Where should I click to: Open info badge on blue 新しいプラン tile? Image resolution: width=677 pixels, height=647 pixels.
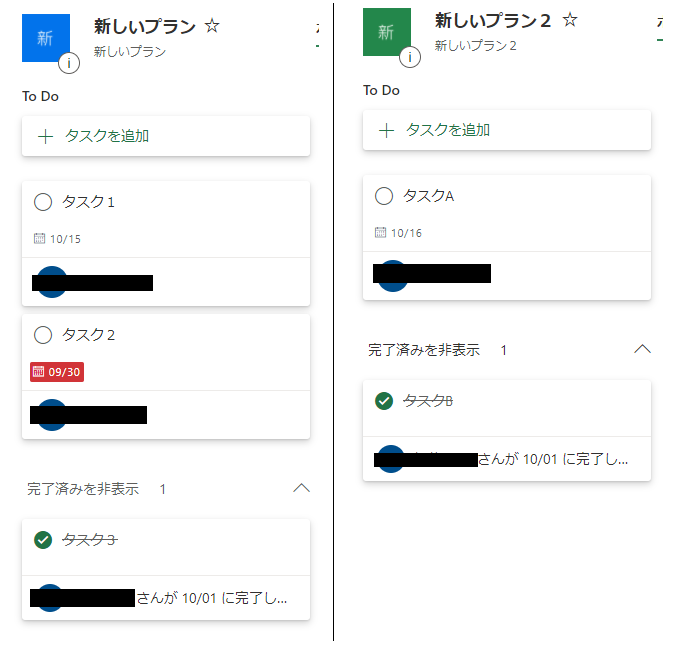pyautogui.click(x=69, y=63)
